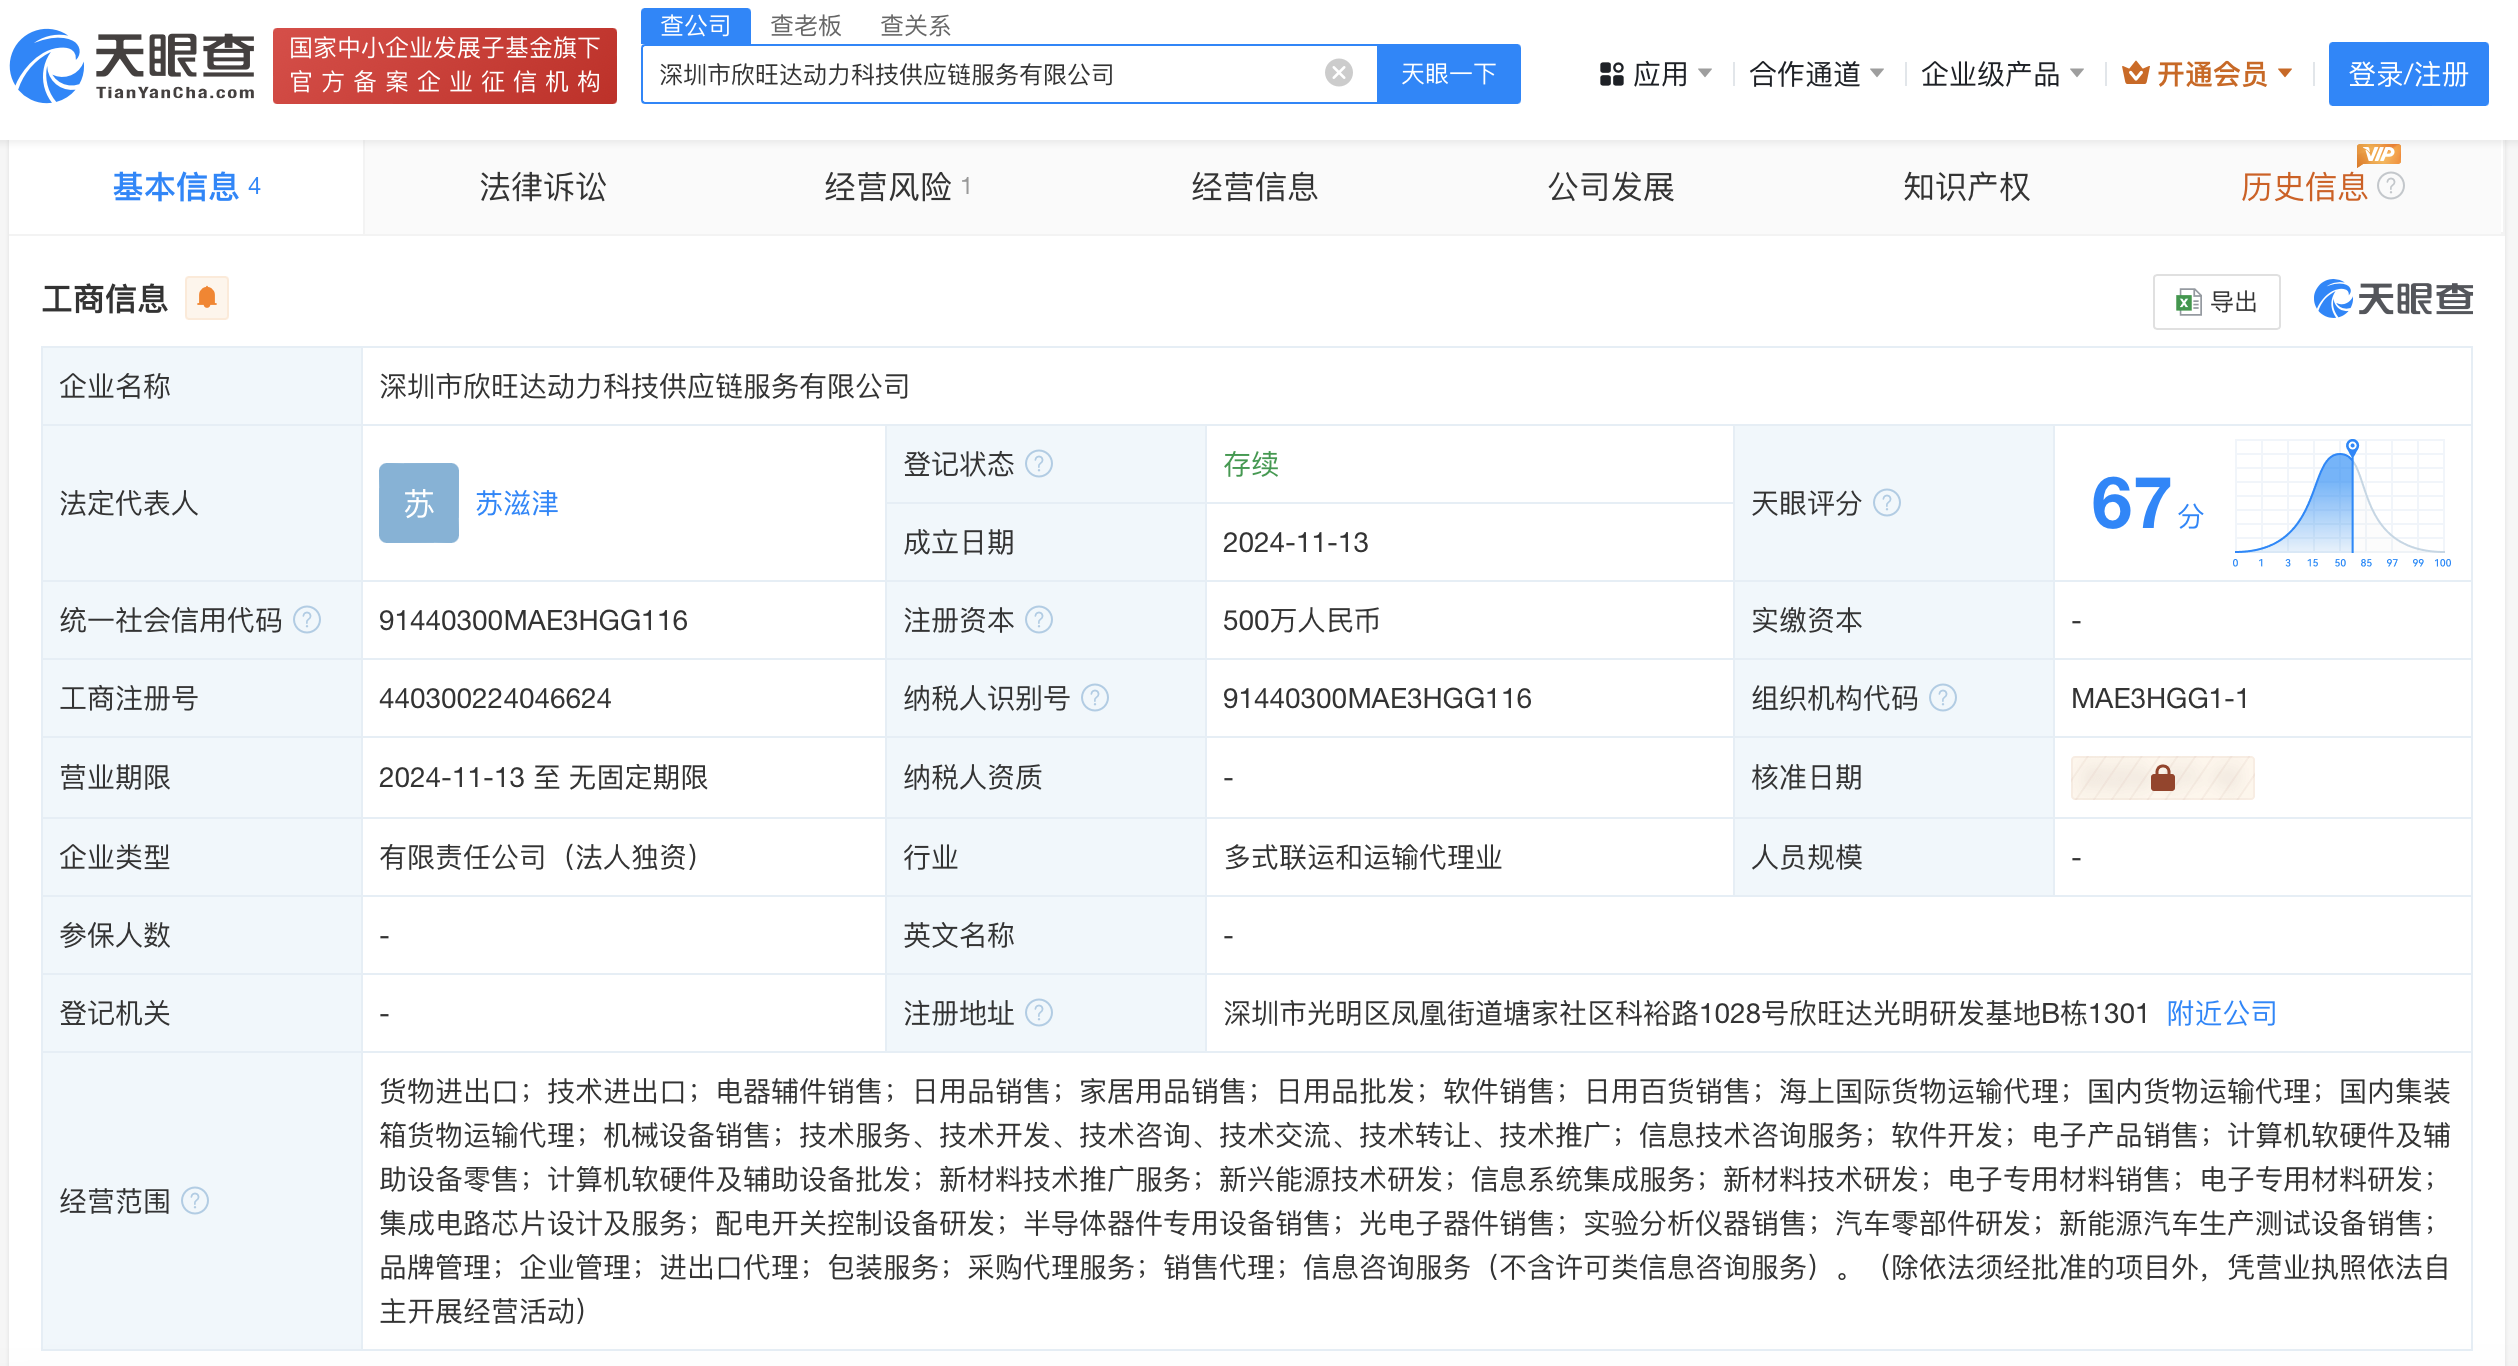Click the 附近公司 link
This screenshot has width=2518, height=1366.
[2222, 1013]
